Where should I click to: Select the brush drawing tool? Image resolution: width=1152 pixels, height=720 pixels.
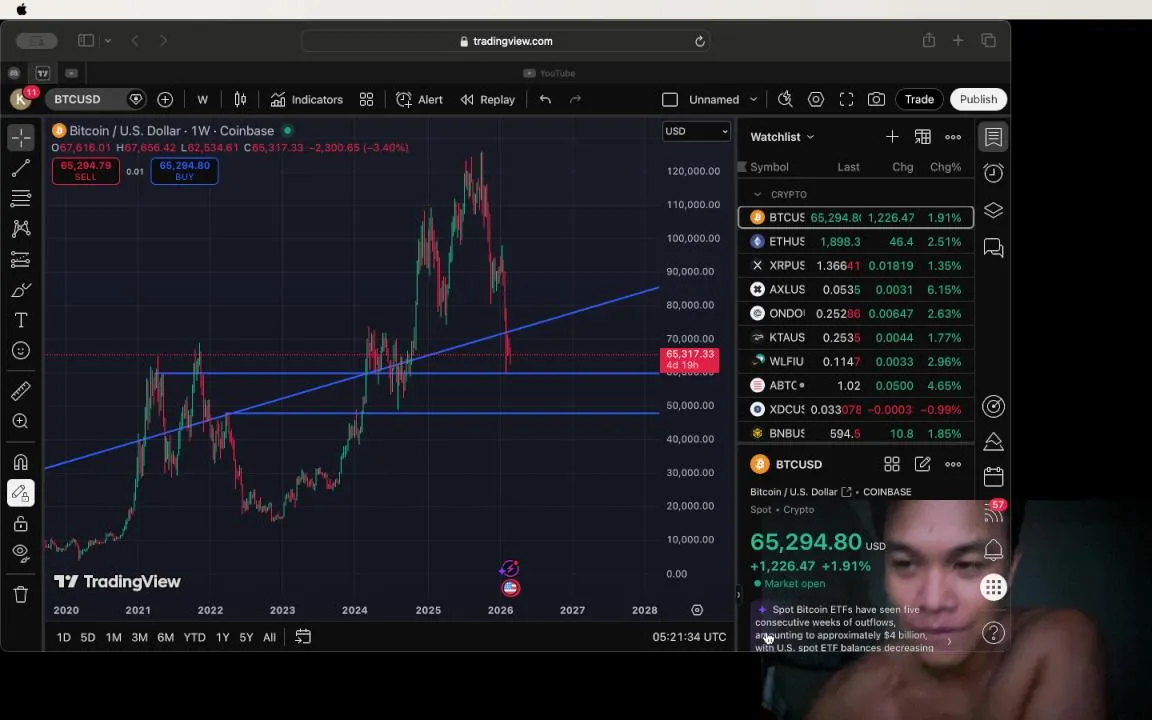(x=21, y=290)
